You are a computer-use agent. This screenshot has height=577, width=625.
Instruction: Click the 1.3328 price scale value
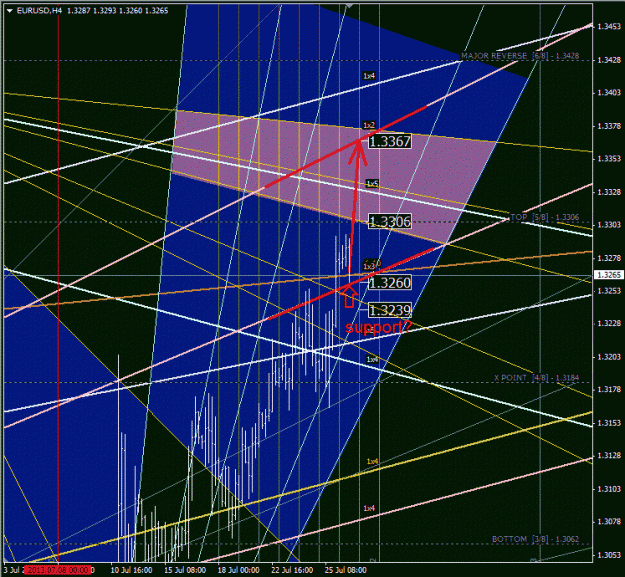609,192
